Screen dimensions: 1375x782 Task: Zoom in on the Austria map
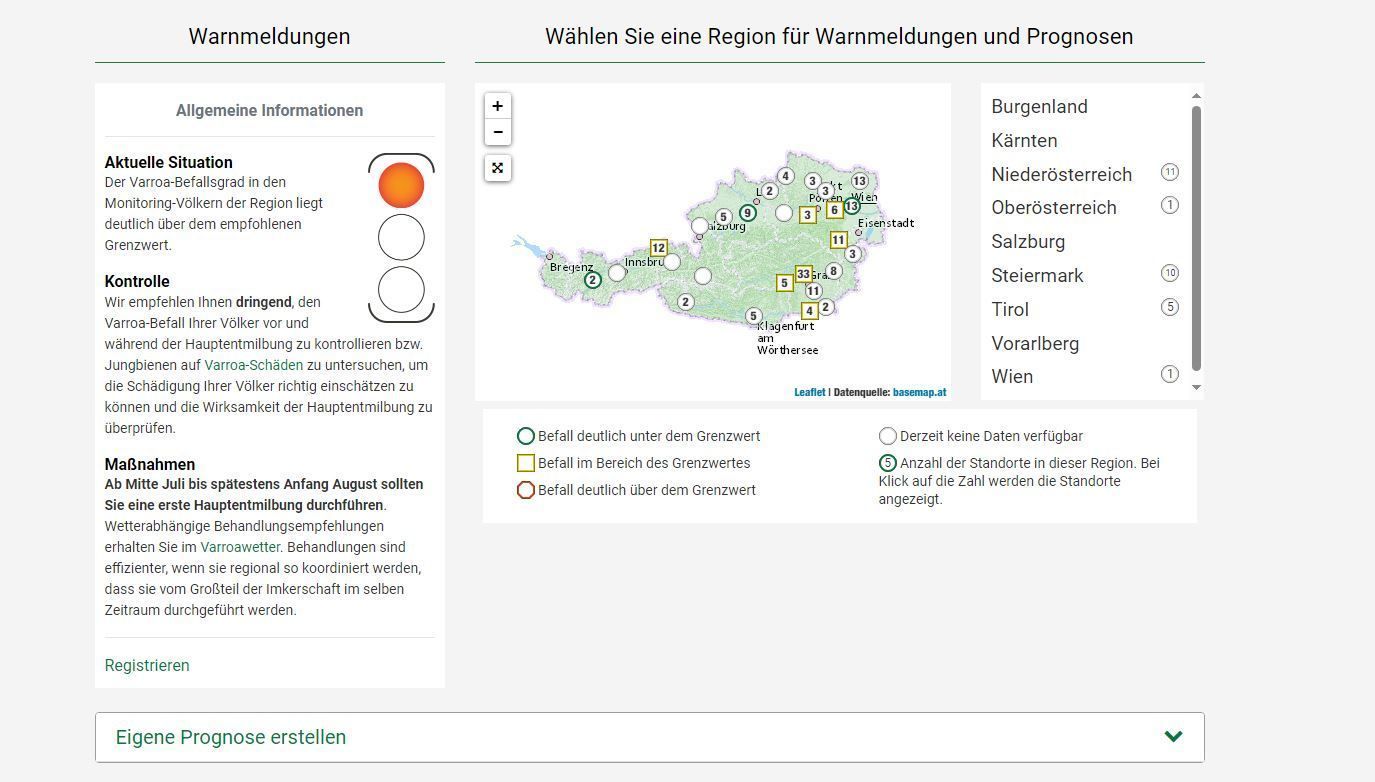tap(497, 106)
